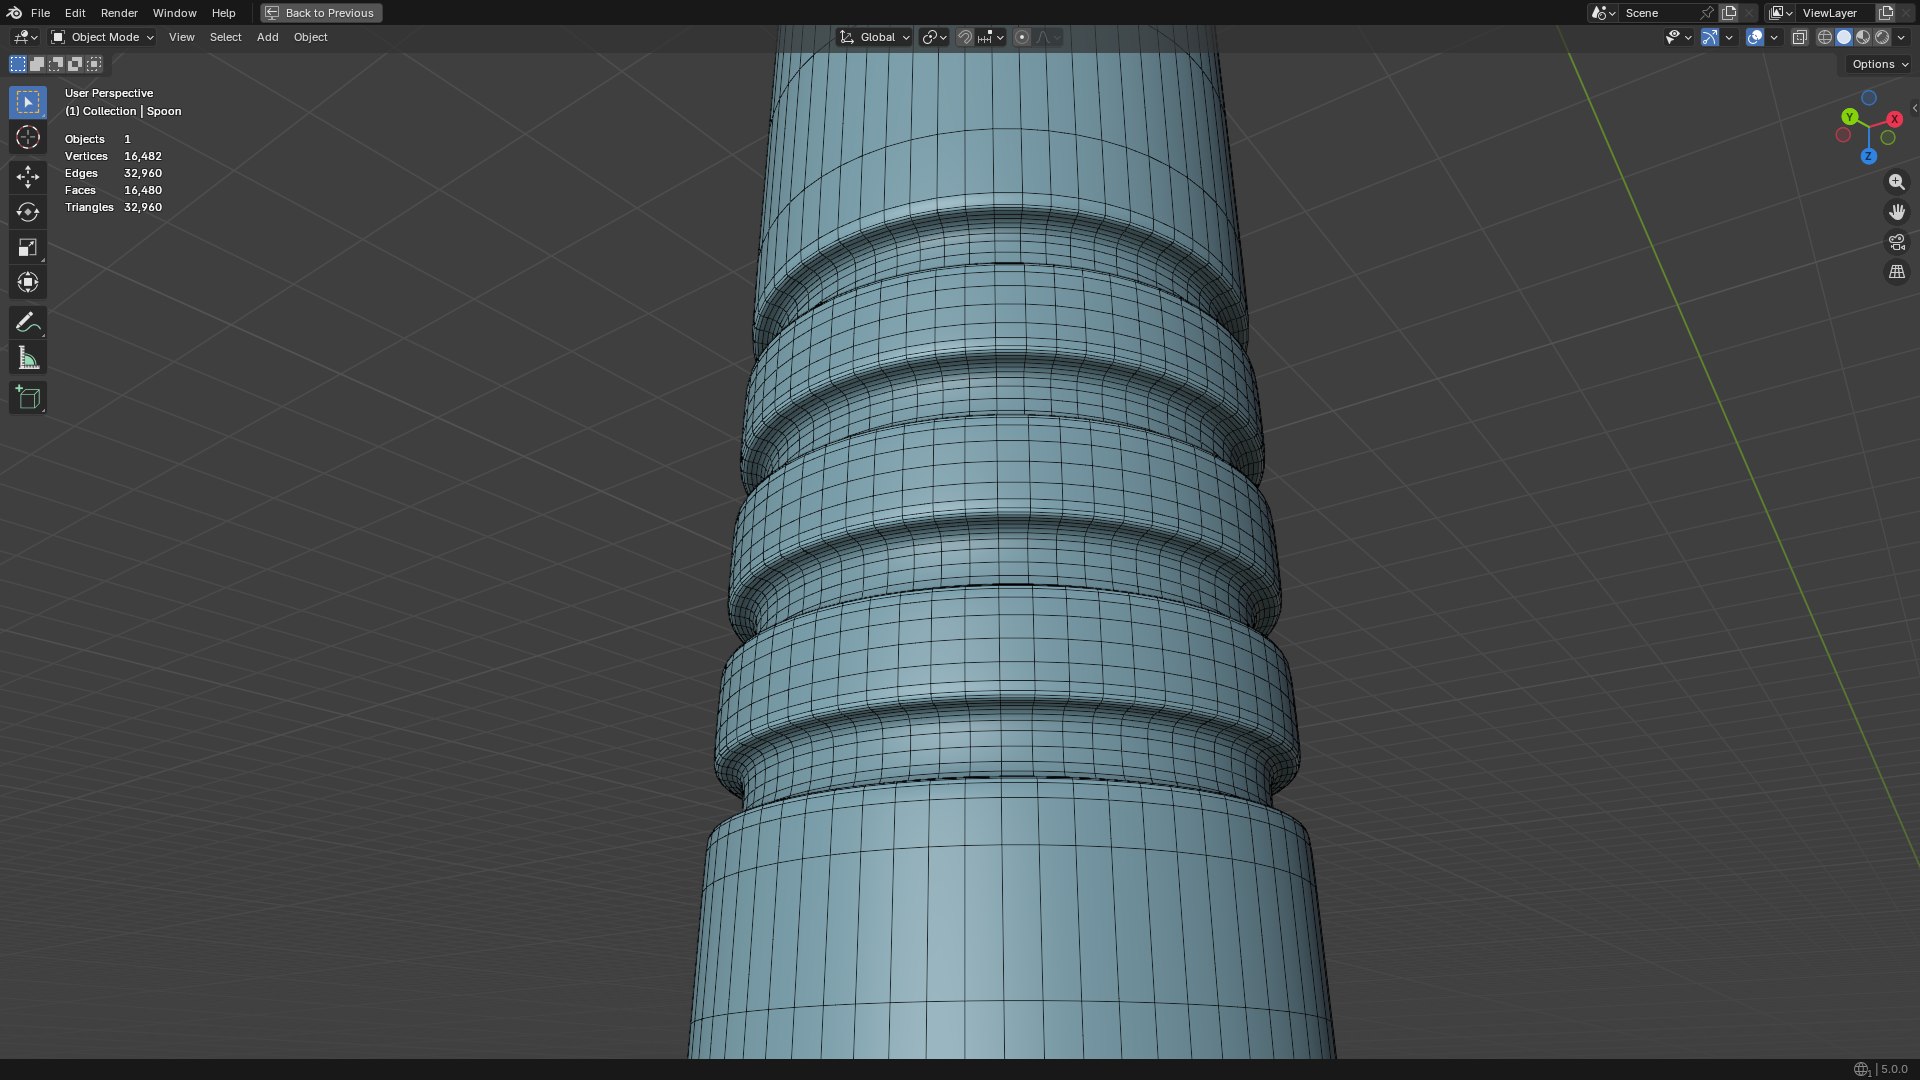
Task: Activate the Move tool
Action: point(28,177)
